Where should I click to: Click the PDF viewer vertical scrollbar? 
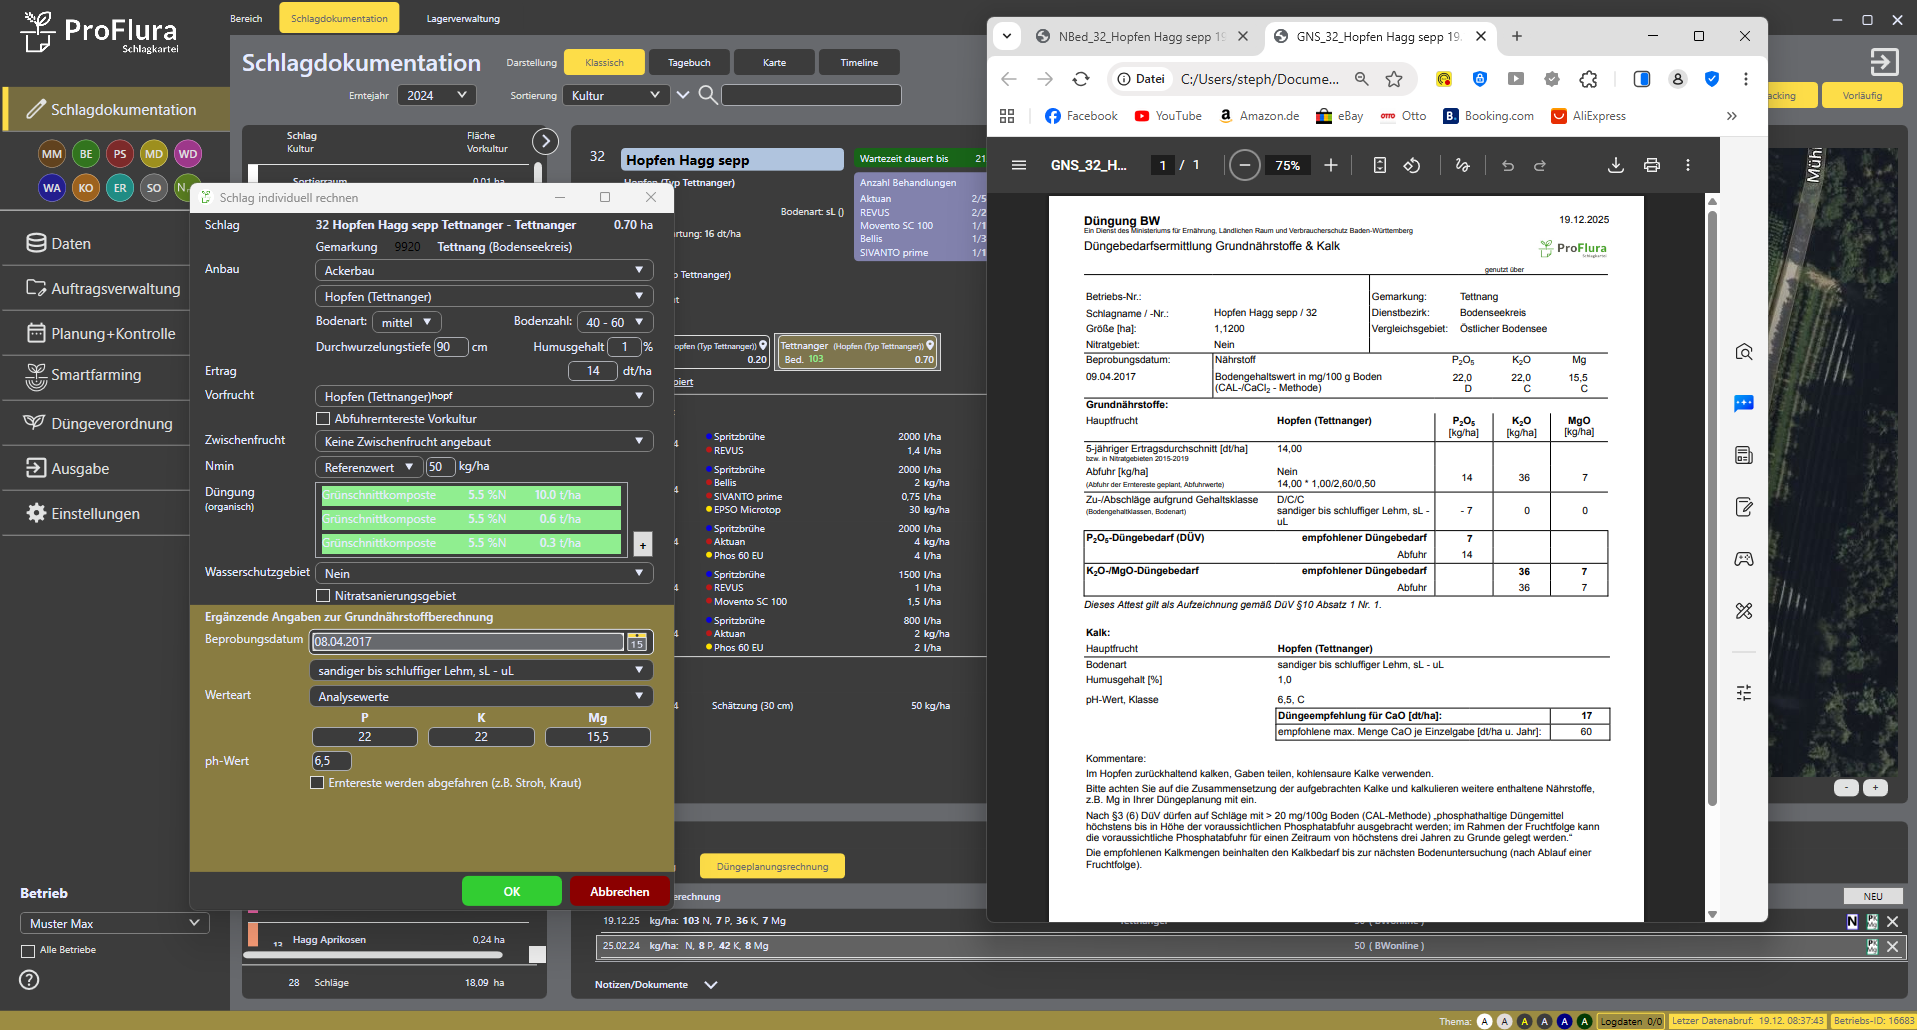pyautogui.click(x=1712, y=500)
